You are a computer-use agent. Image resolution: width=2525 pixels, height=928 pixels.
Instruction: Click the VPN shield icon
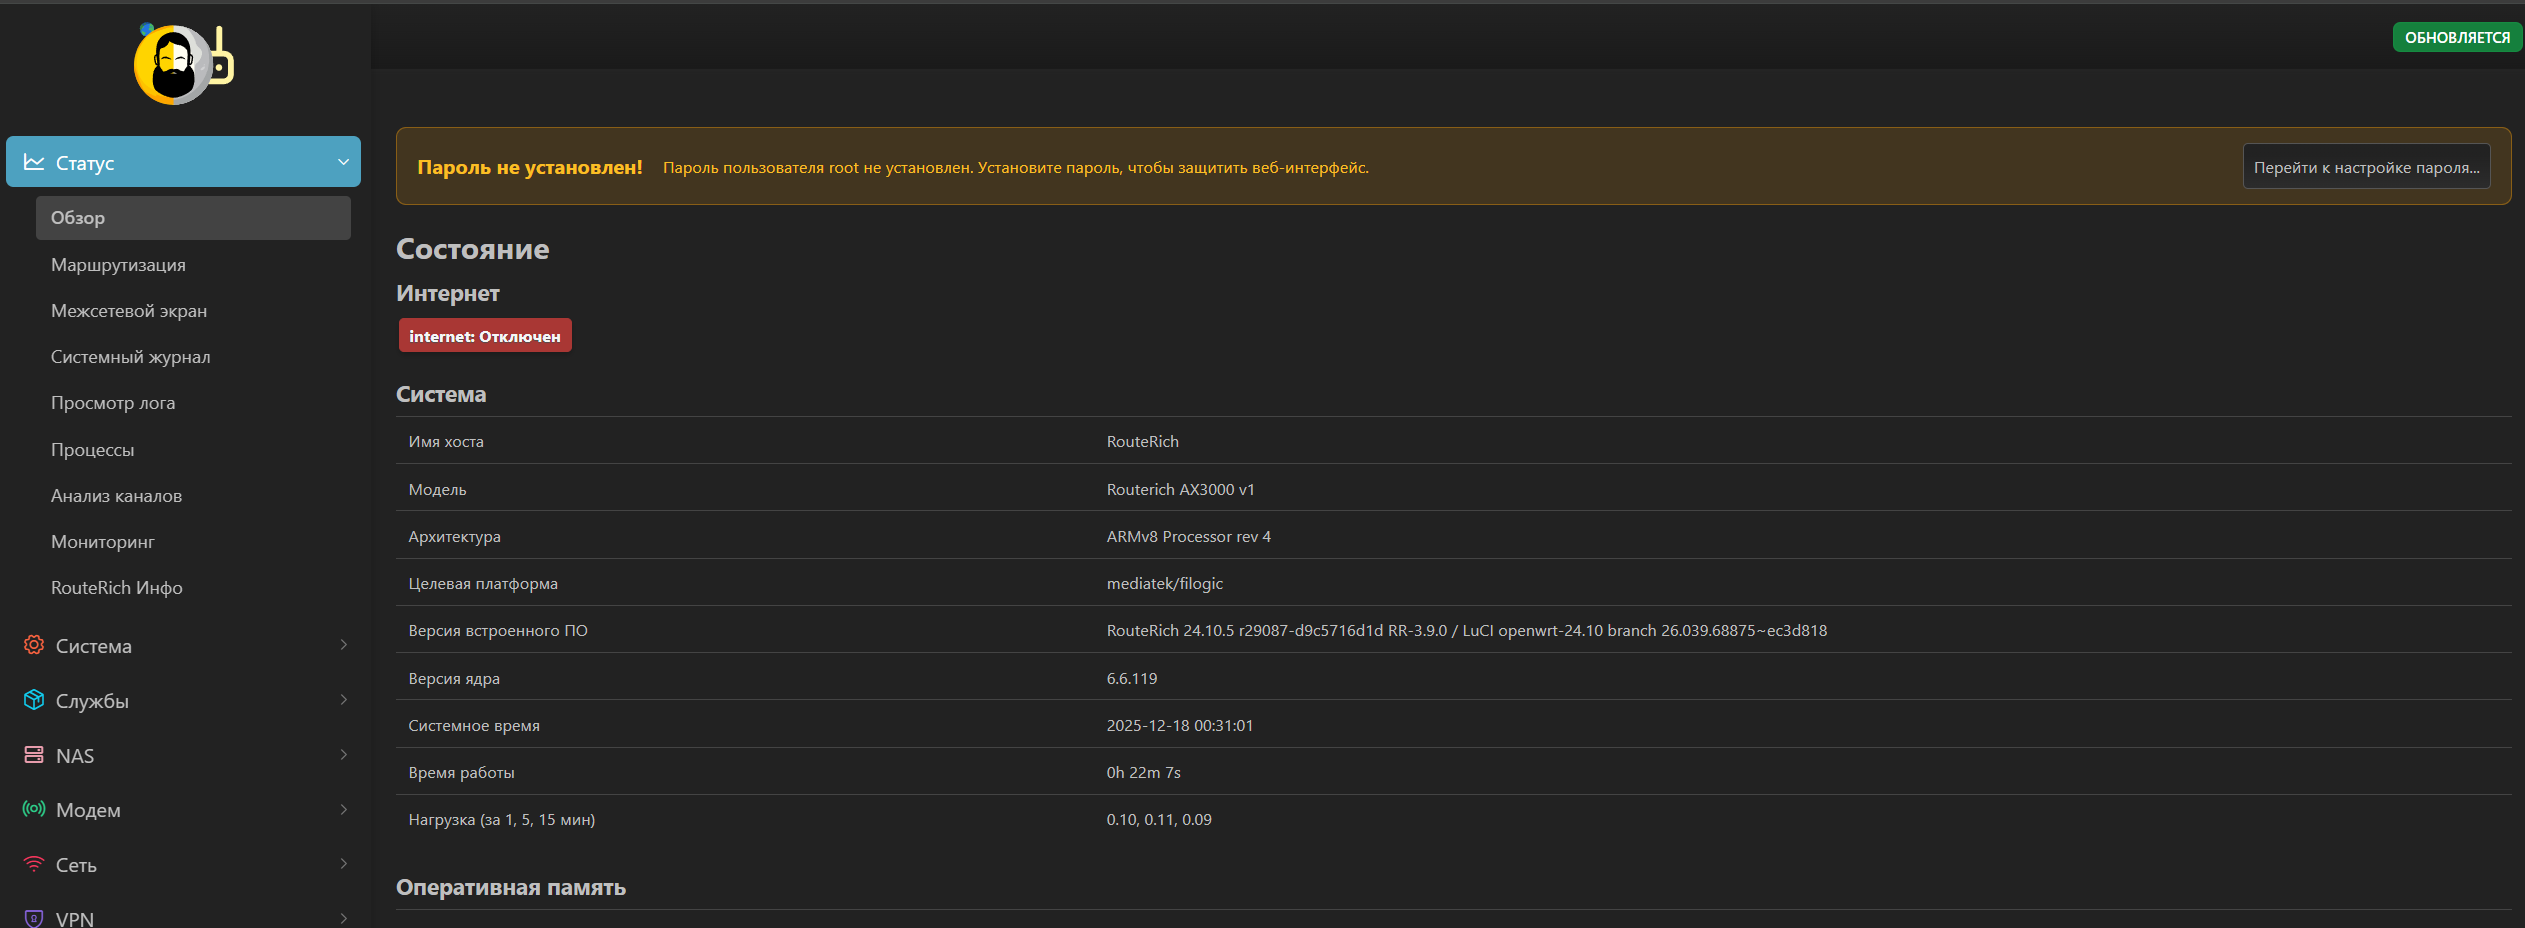click(x=34, y=918)
